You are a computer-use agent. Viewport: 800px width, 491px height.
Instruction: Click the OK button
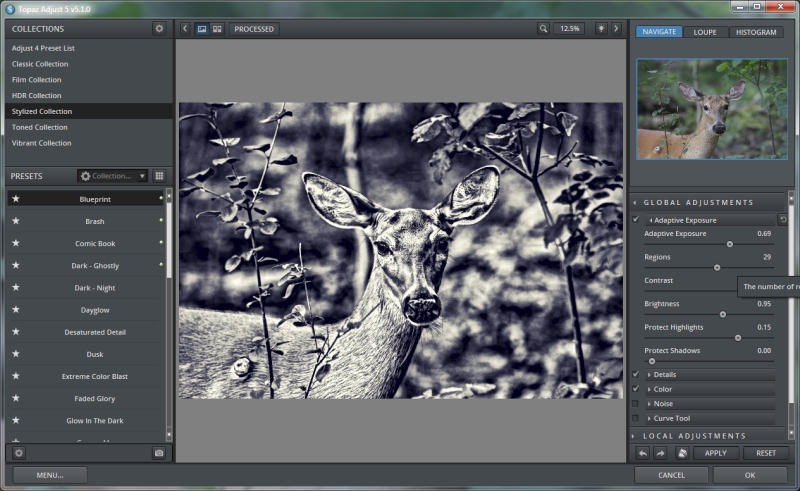tap(749, 475)
